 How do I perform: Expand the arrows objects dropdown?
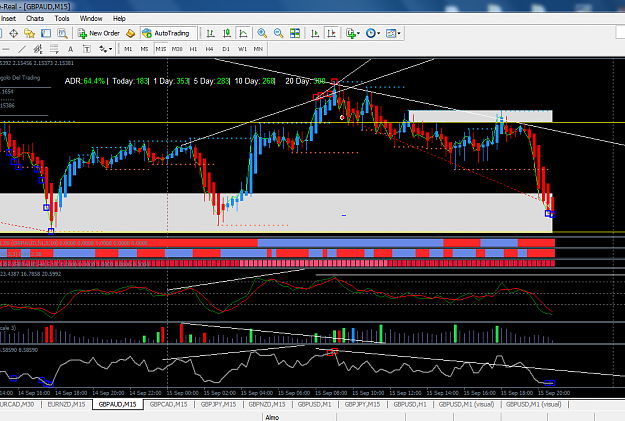click(110, 49)
